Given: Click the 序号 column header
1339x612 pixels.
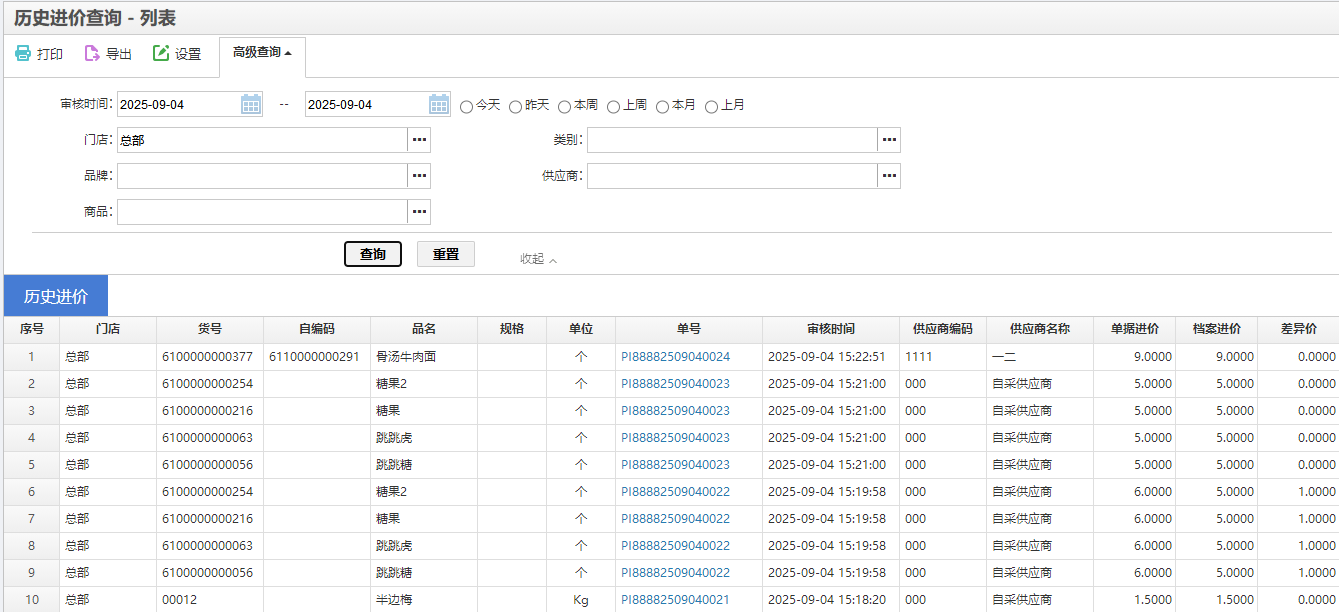Looking at the screenshot, I should 32,330.
